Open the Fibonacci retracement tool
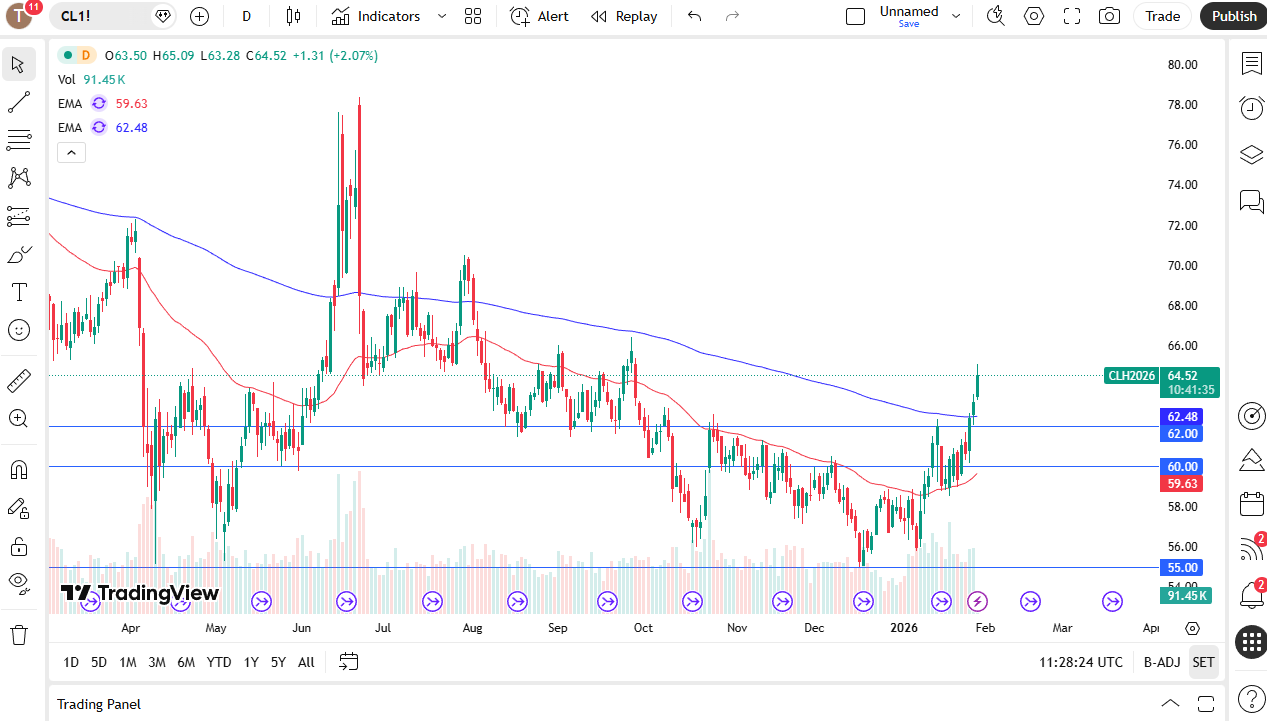The width and height of the screenshot is (1267, 721). (x=18, y=139)
